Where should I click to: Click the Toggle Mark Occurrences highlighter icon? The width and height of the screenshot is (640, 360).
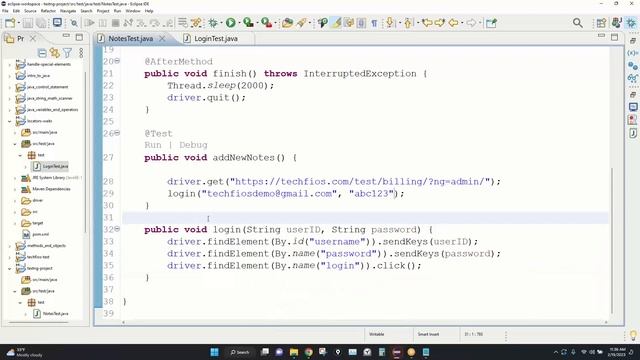click(x=336, y=23)
